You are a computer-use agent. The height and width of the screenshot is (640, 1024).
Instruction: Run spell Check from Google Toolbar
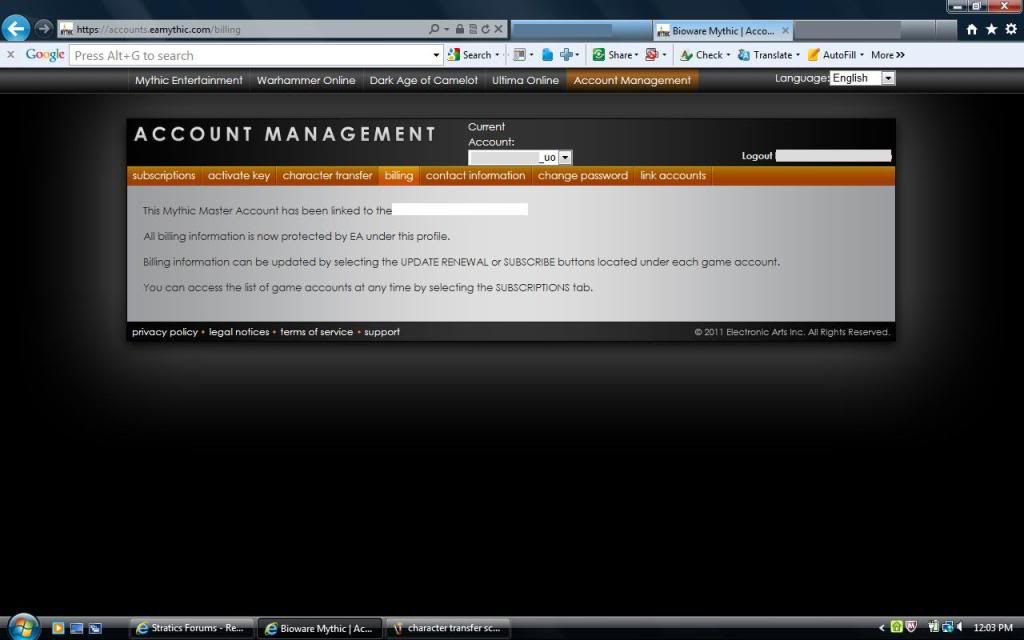[701, 56]
